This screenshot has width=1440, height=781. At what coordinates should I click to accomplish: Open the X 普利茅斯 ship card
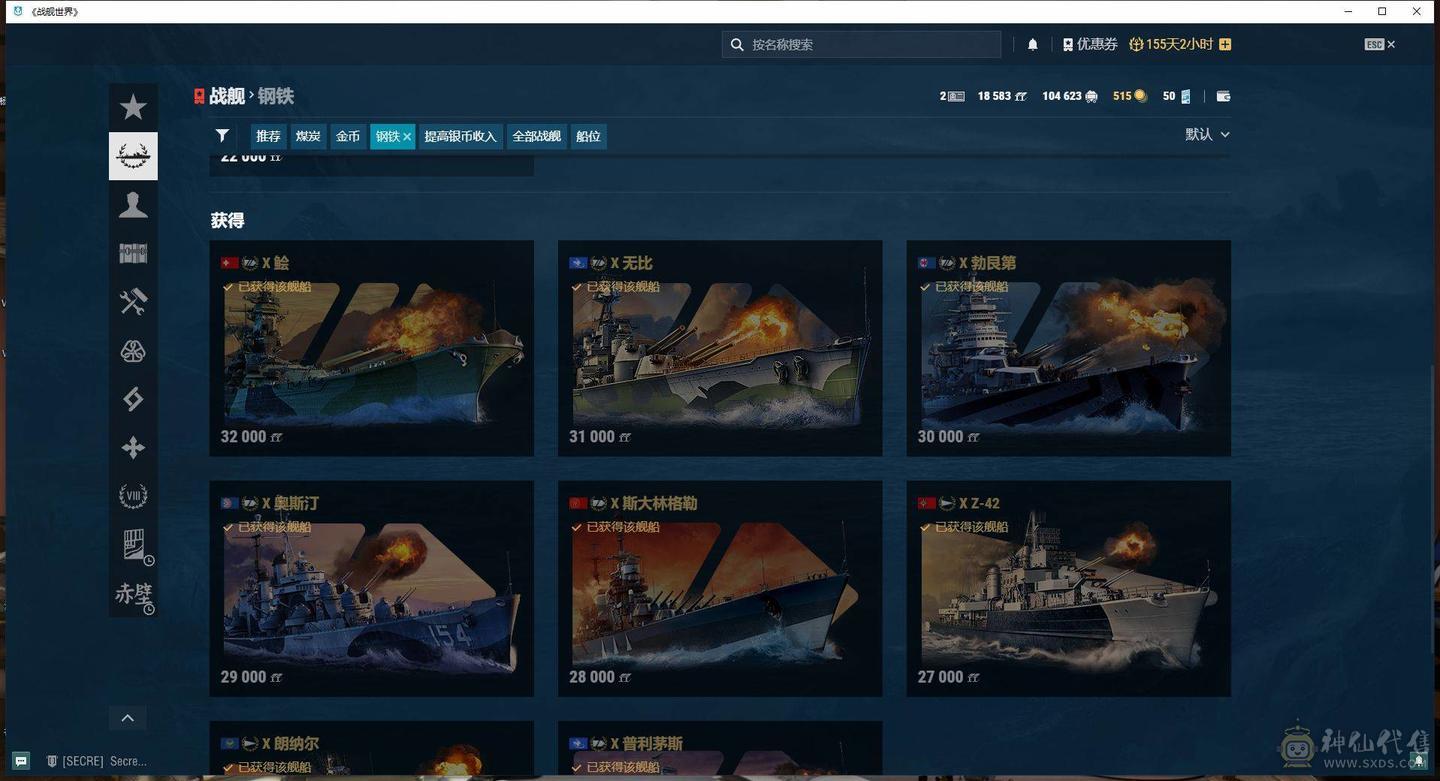pos(720,750)
